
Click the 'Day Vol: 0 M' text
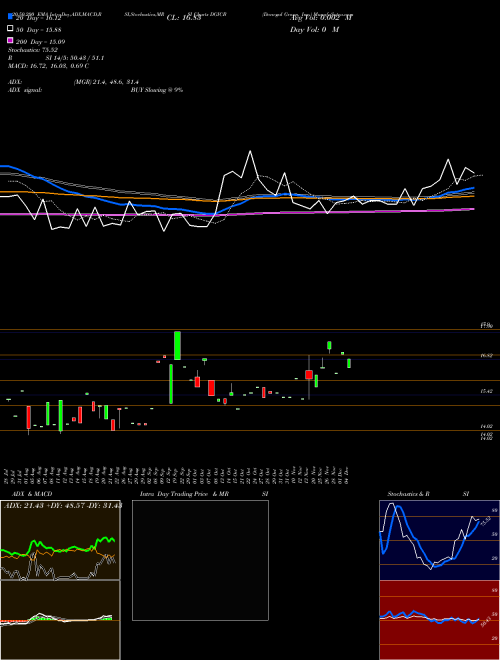click(x=314, y=30)
